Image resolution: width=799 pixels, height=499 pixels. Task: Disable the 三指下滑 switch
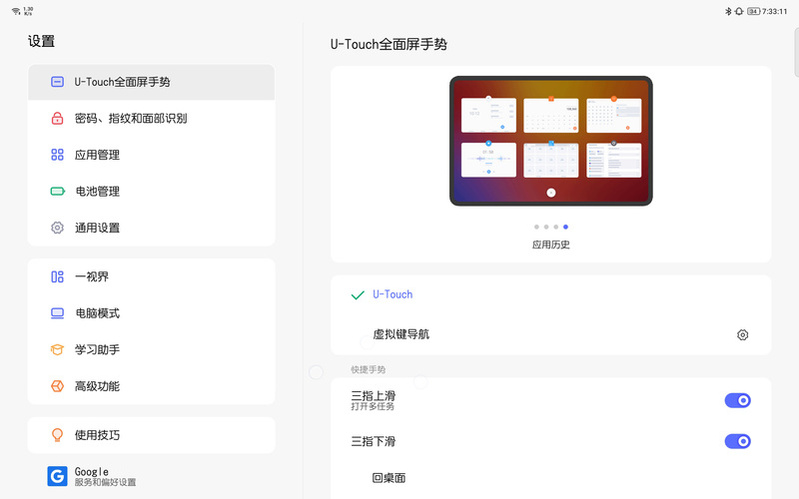pos(737,441)
